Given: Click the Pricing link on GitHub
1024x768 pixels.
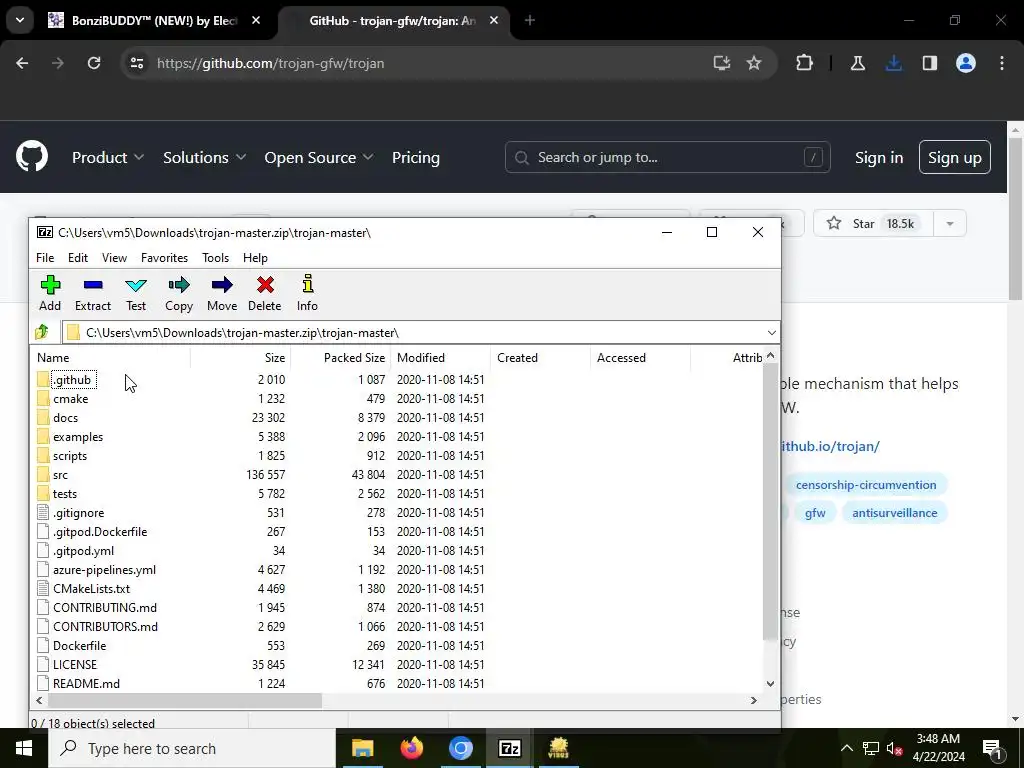Looking at the screenshot, I should point(416,157).
